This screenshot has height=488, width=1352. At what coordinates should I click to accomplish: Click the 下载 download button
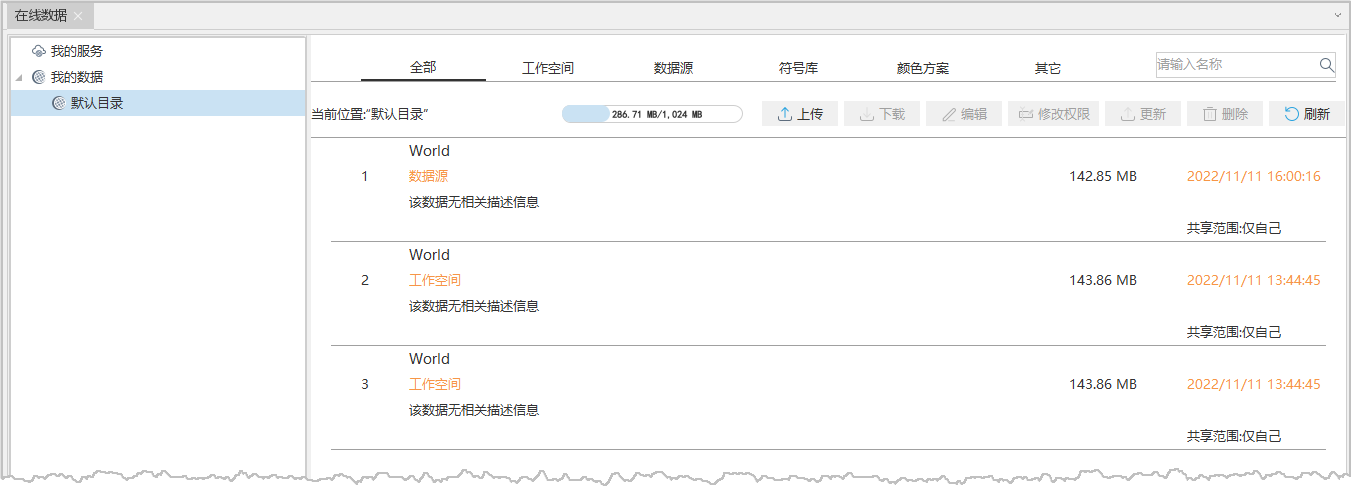pos(882,114)
